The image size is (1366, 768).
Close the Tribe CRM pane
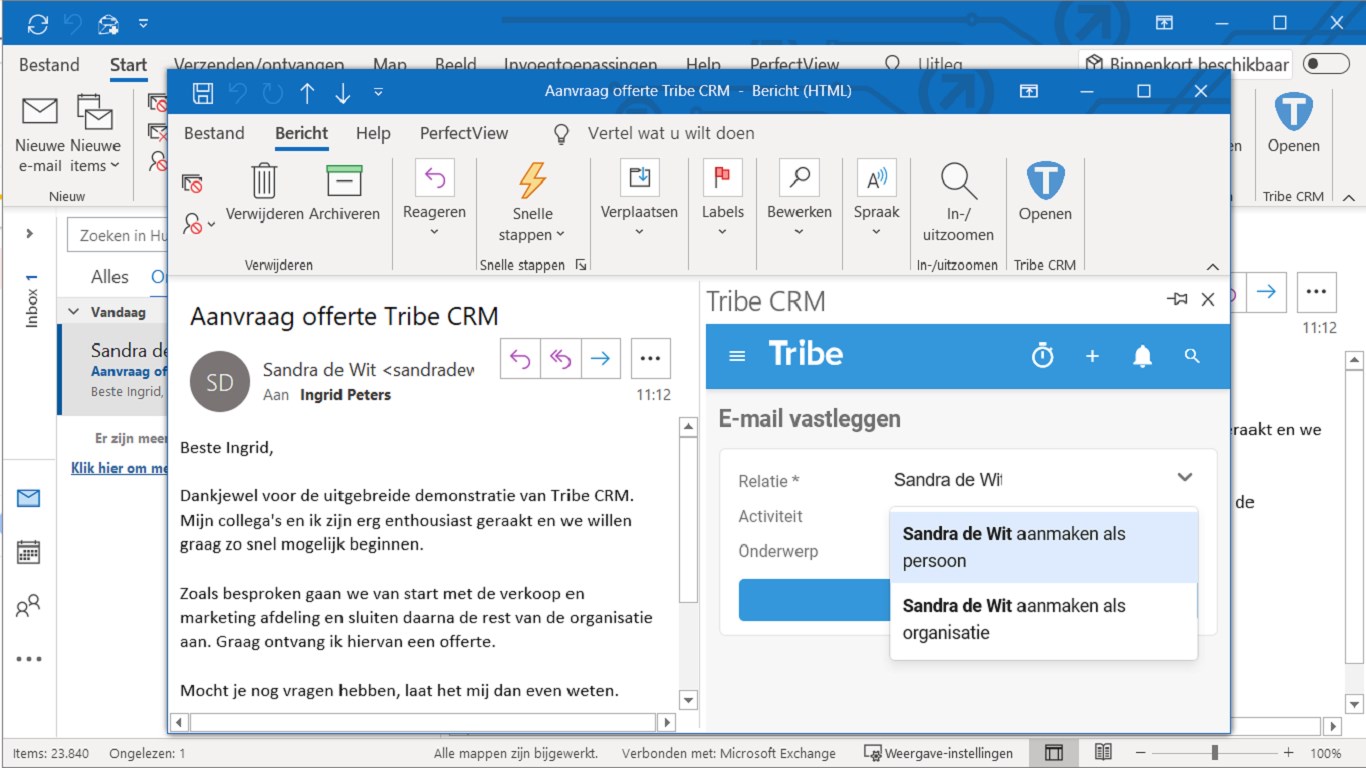click(x=1207, y=300)
